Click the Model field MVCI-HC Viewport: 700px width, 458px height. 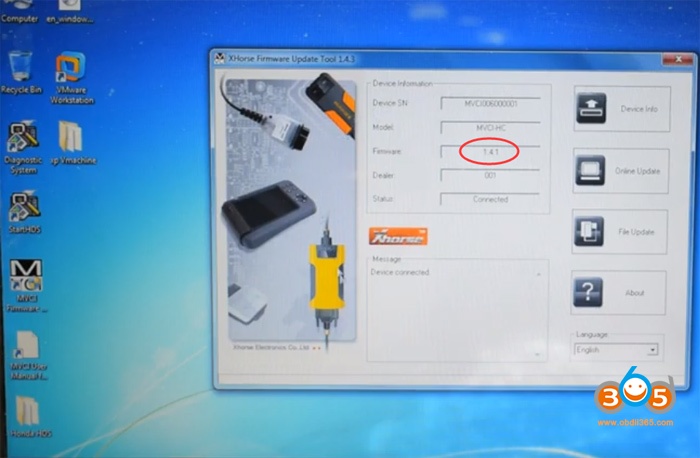[x=490, y=128]
